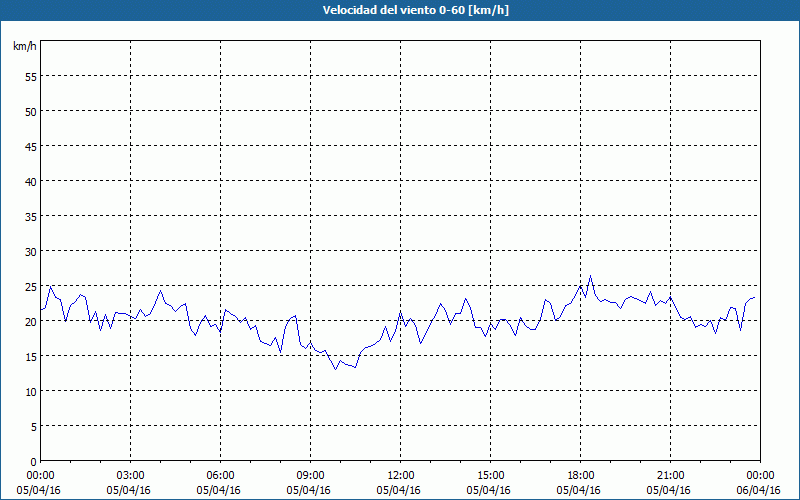Click the '5' y-axis value
Viewport: 800px width, 500px height.
(34, 427)
